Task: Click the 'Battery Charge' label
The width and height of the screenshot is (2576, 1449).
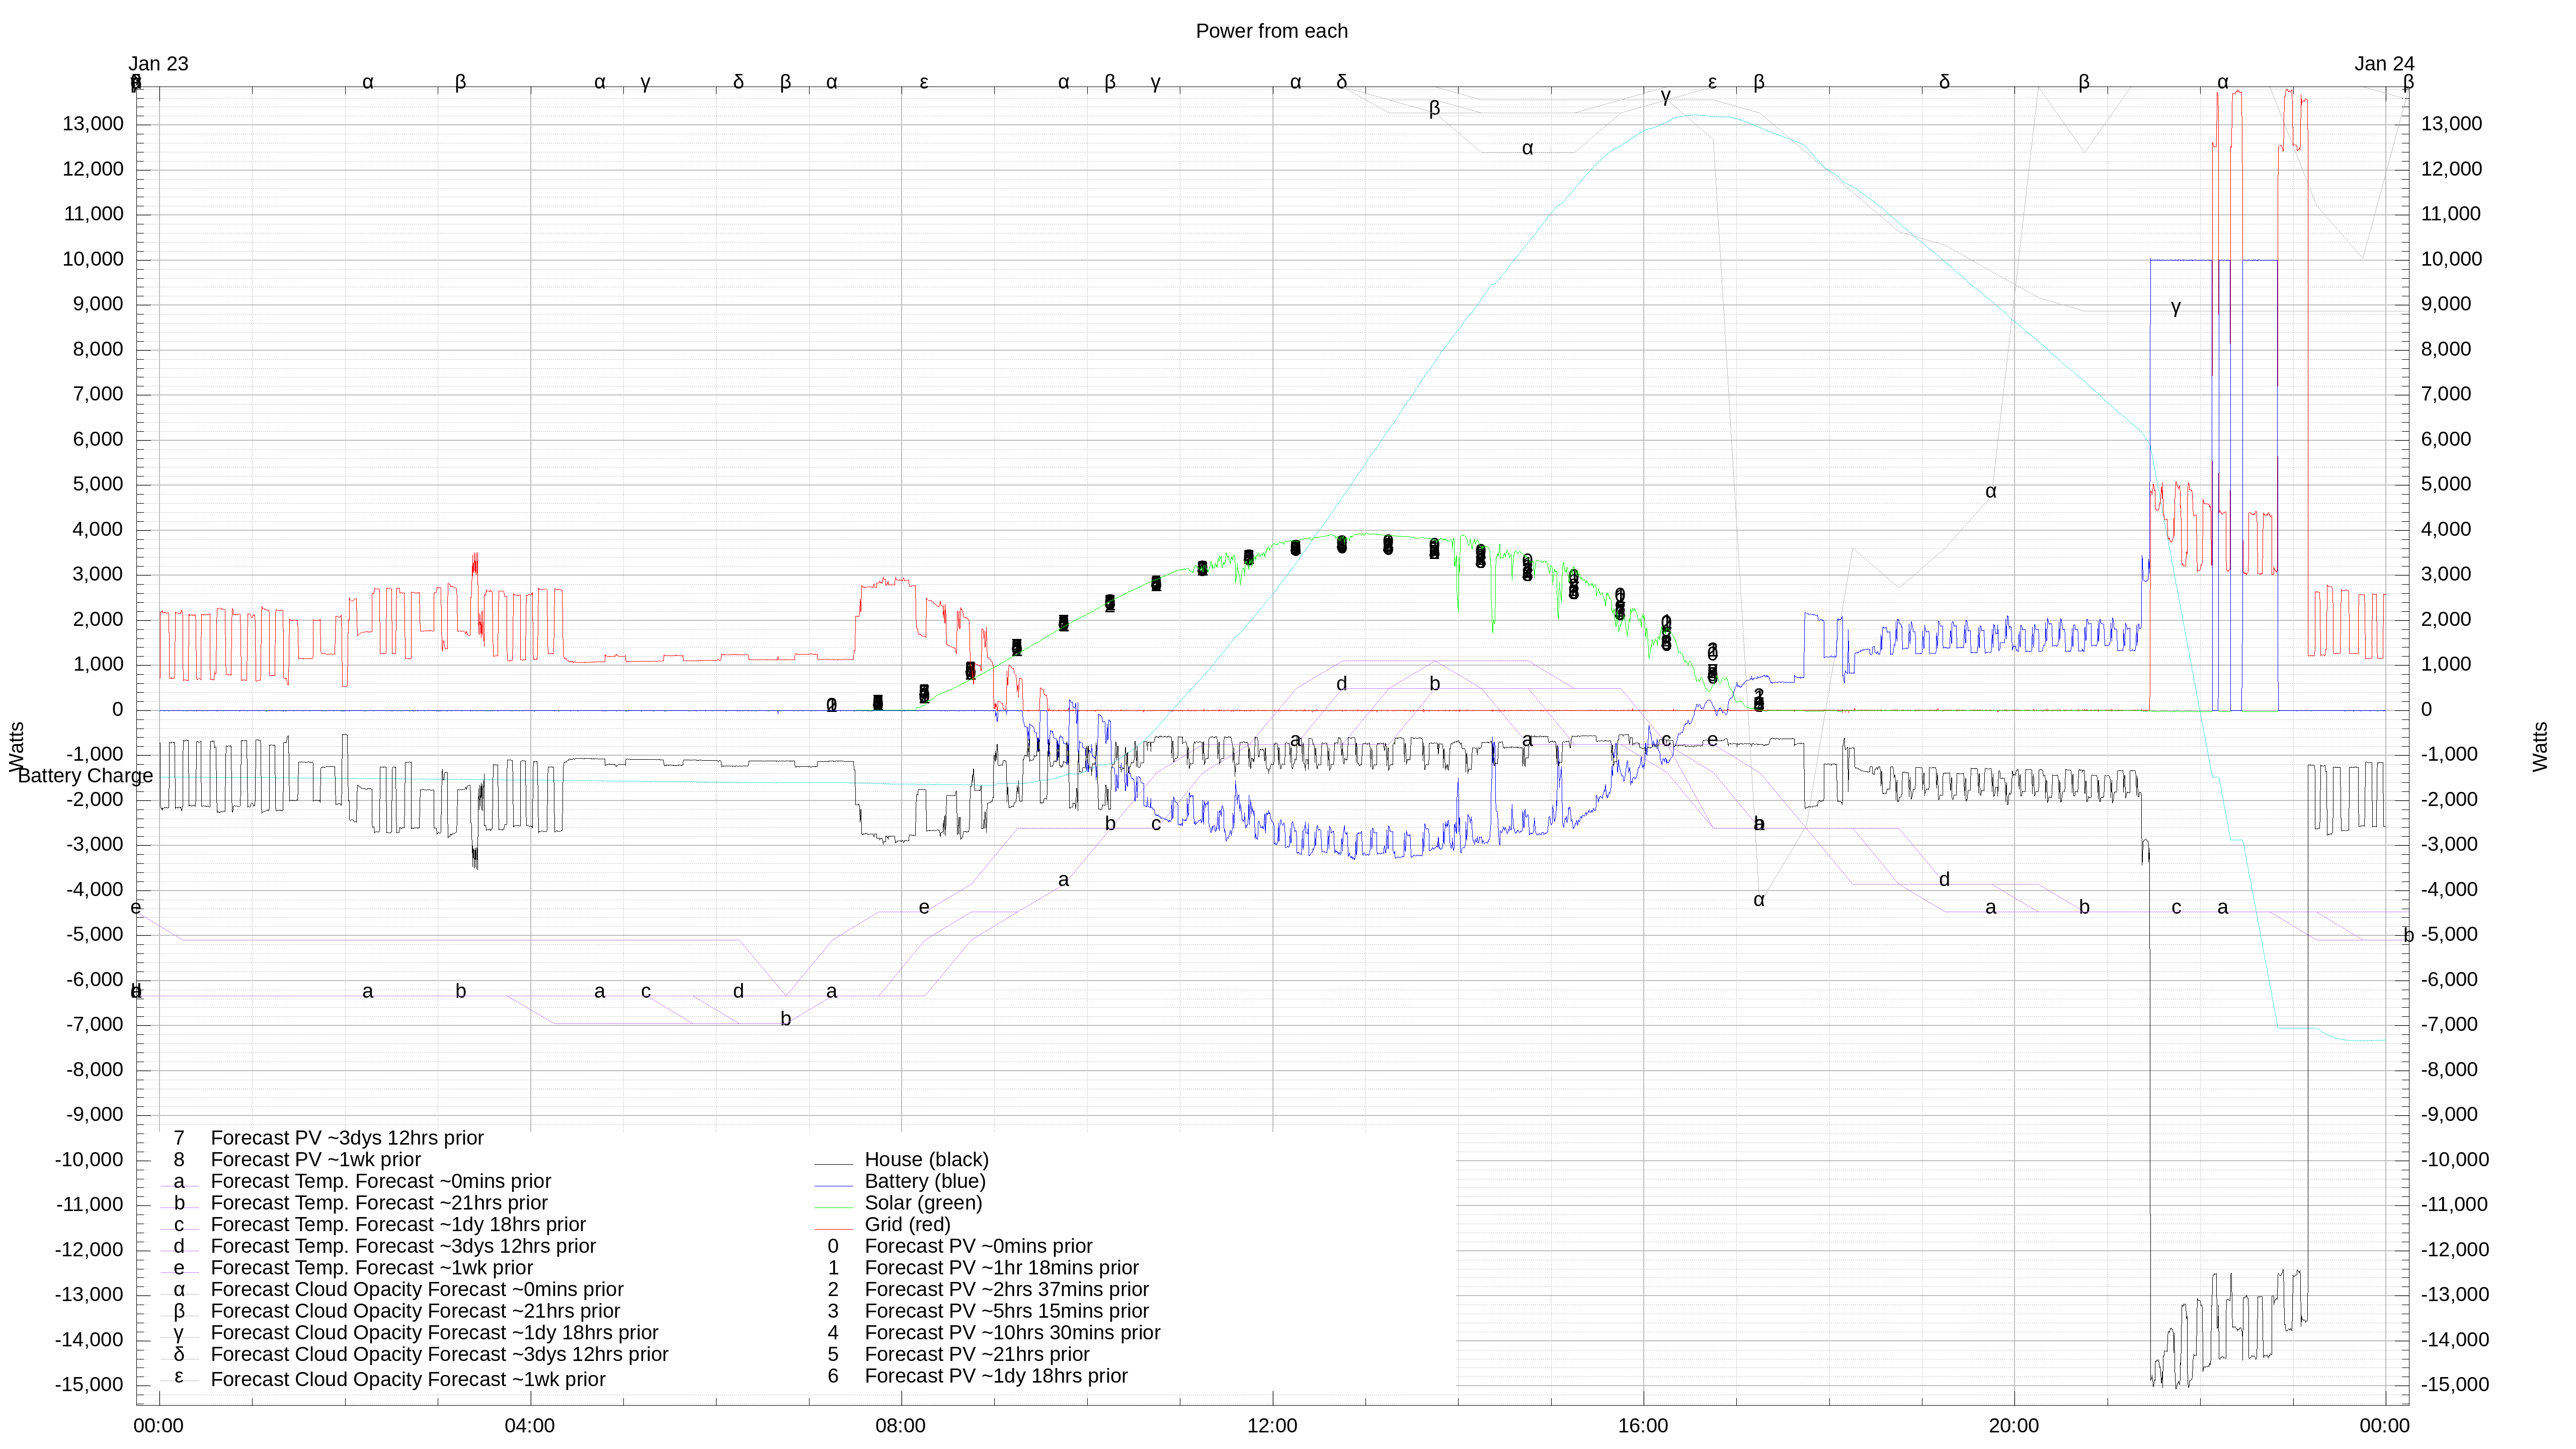Action: pos(85,776)
